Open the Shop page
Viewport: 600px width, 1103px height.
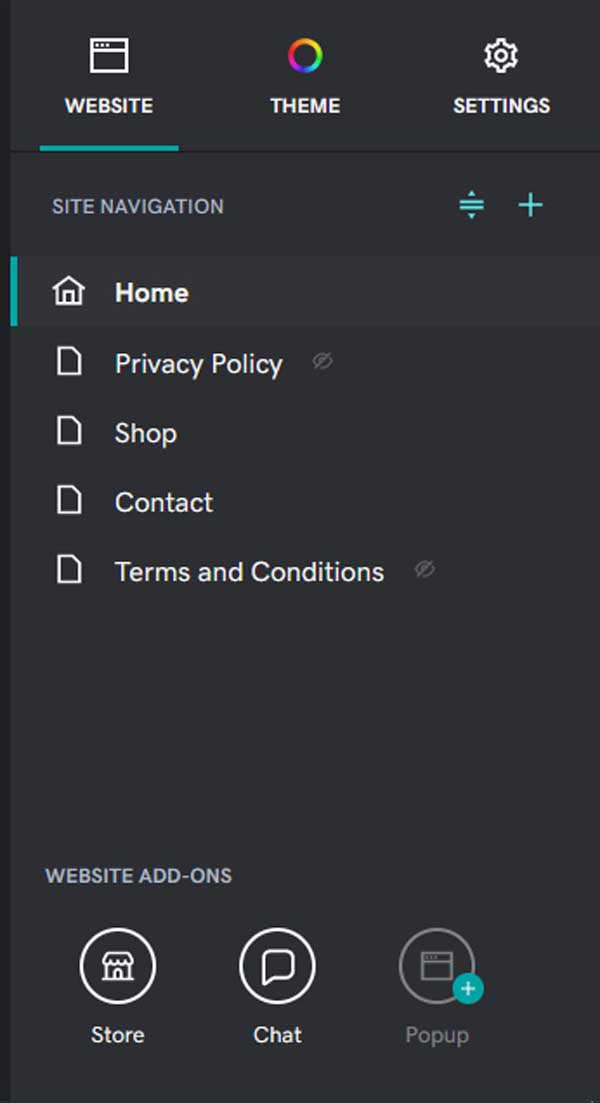point(145,432)
